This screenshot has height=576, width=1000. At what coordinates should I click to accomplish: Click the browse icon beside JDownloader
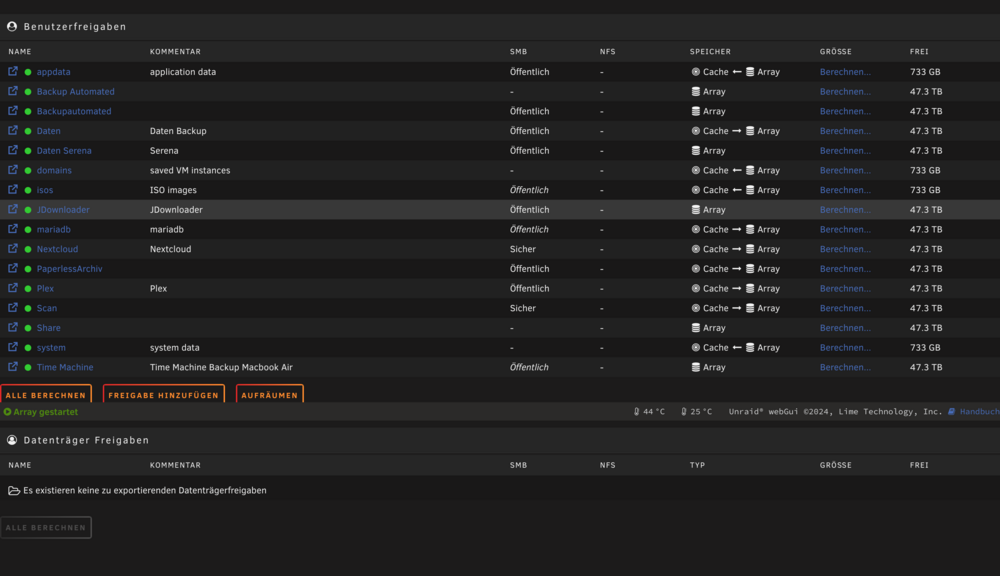[x=13, y=209]
